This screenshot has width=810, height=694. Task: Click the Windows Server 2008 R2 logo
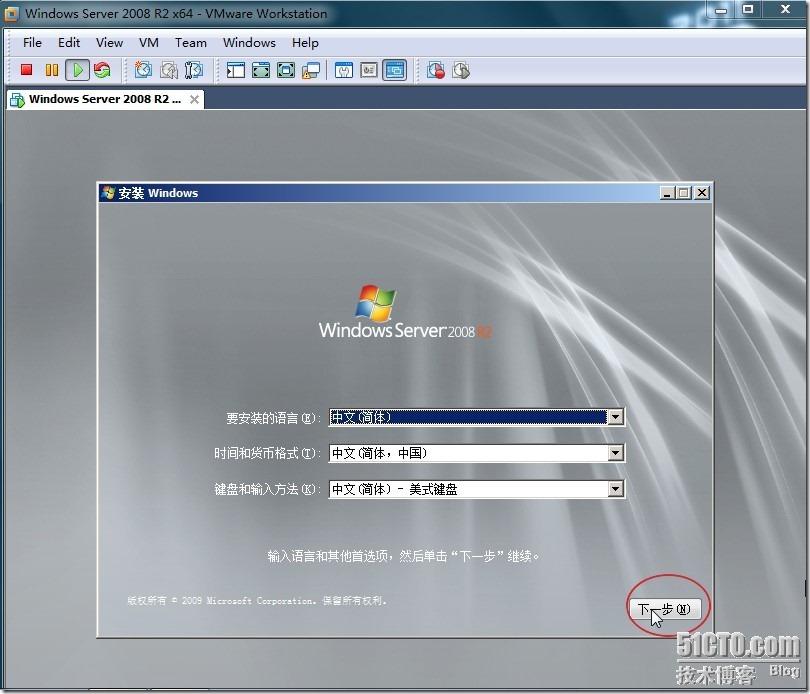click(x=406, y=312)
